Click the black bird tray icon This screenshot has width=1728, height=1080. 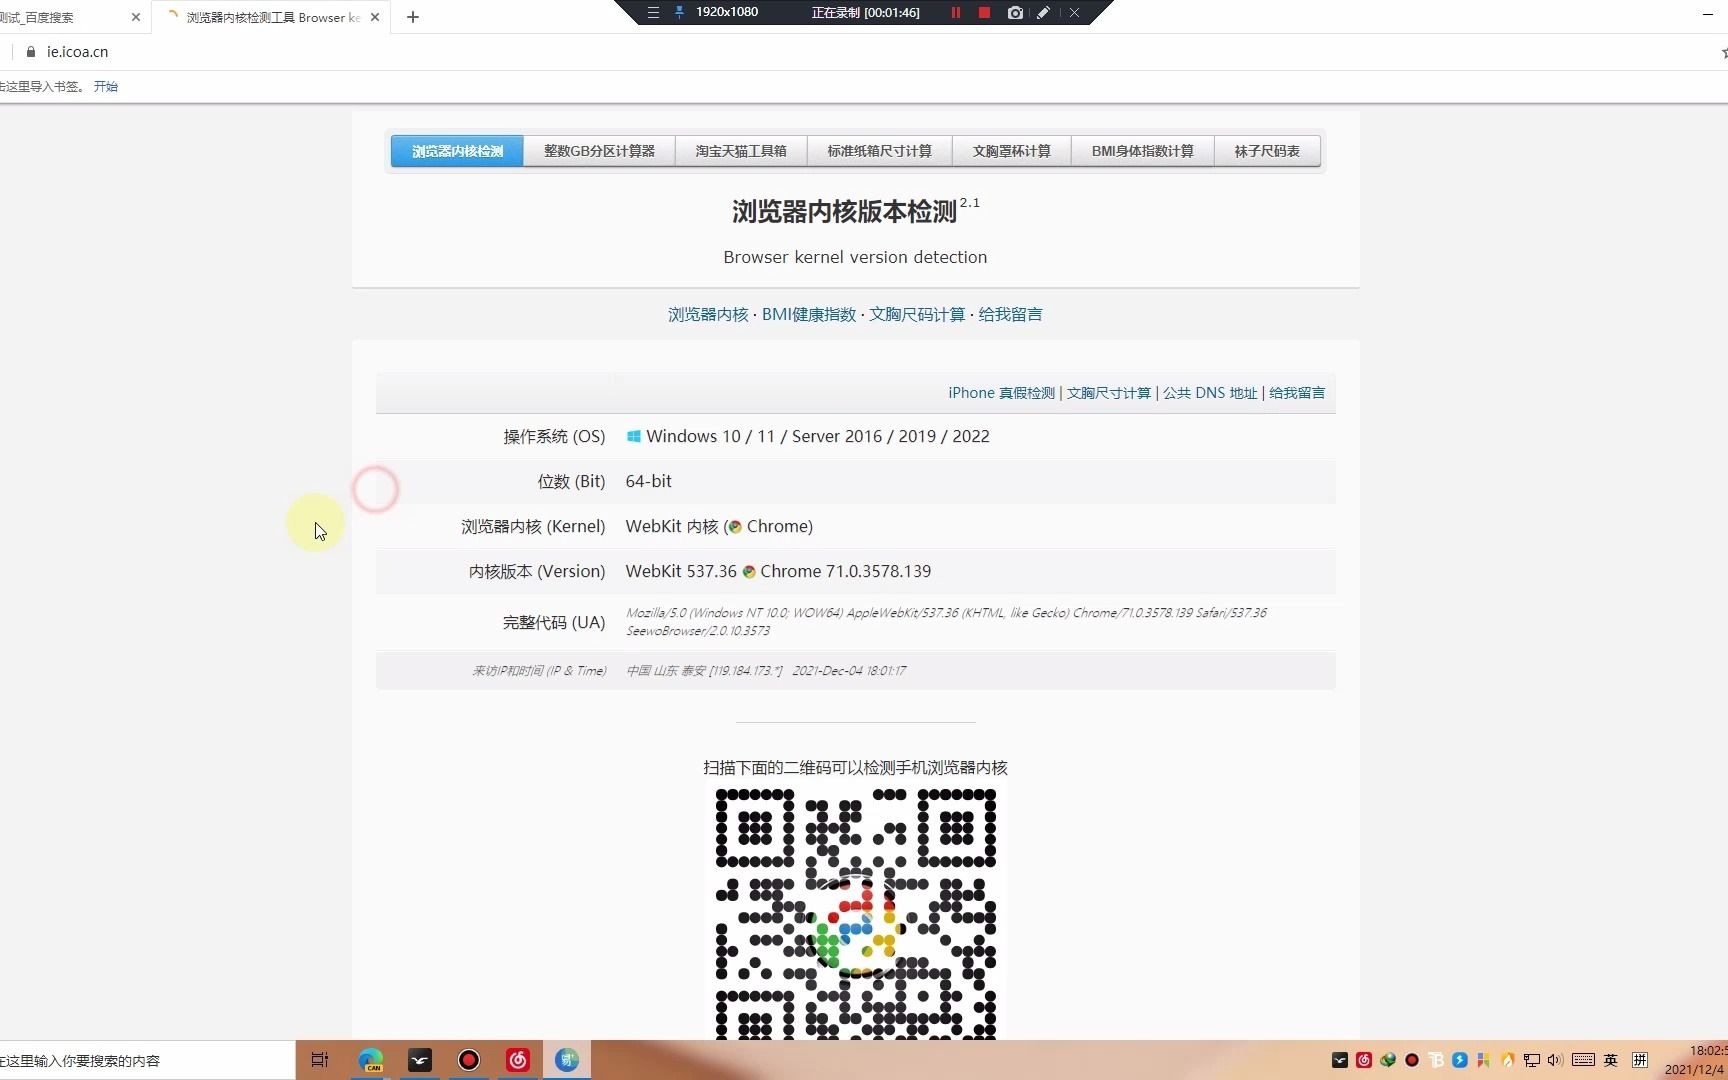tap(1340, 1060)
